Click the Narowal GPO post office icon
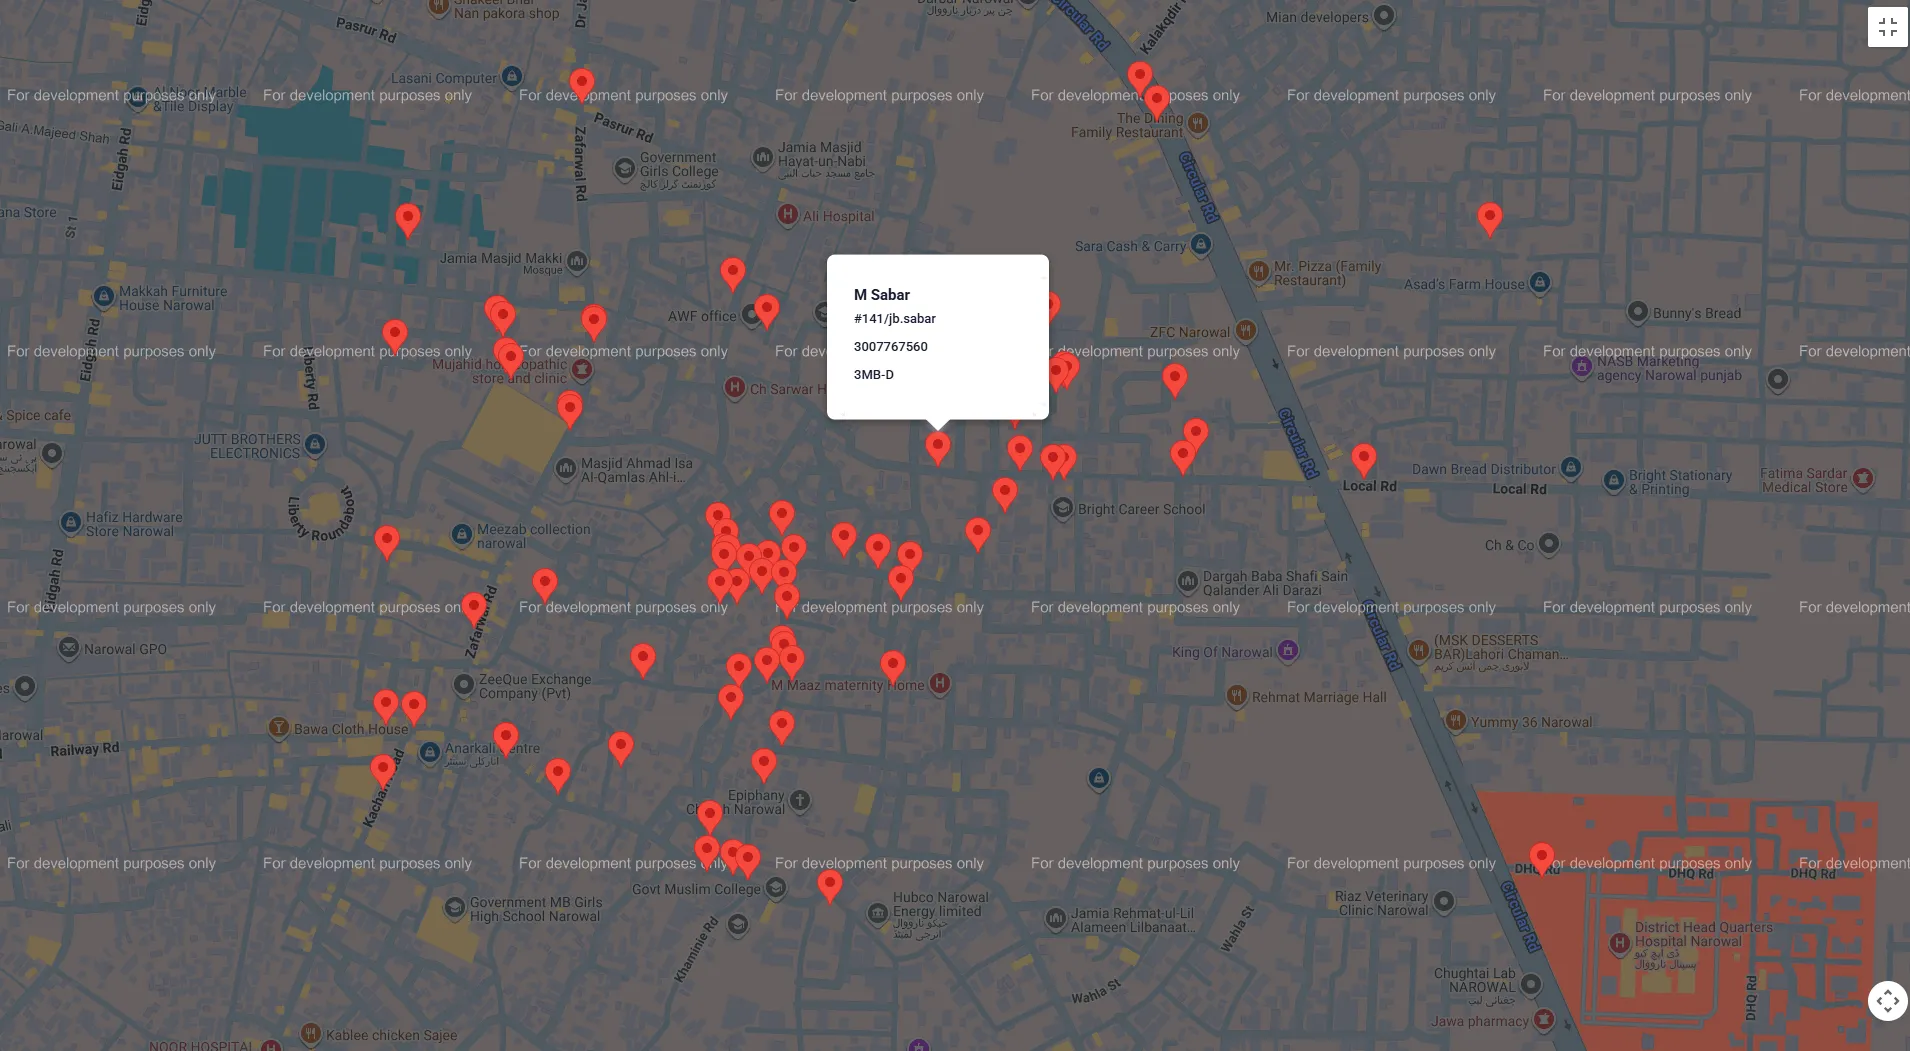This screenshot has width=1910, height=1051. [68, 648]
